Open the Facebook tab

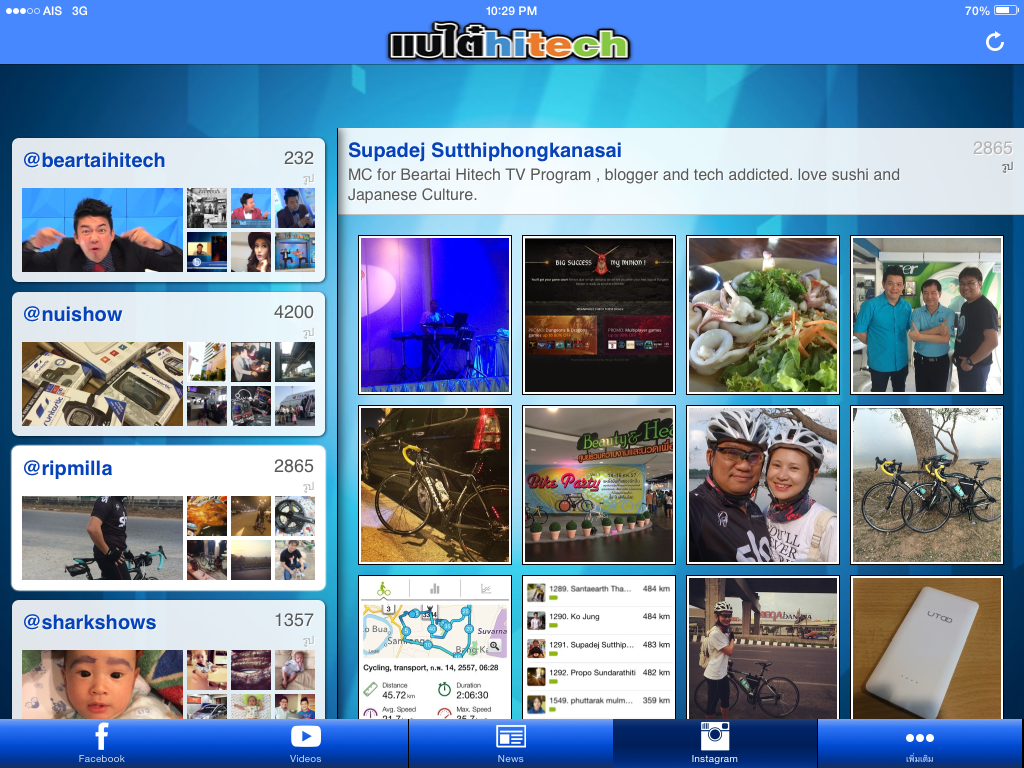pyautogui.click(x=102, y=744)
